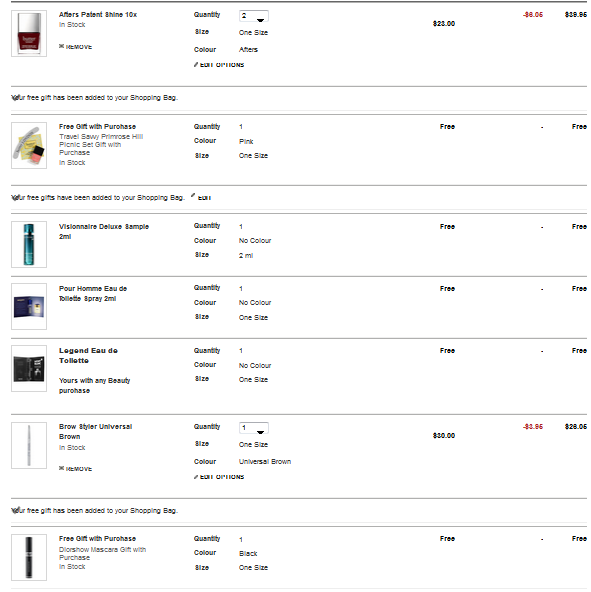Viewport: 591px width, 592px height.
Task: Remove Brow Styler Universal Brown item
Action: (75, 468)
